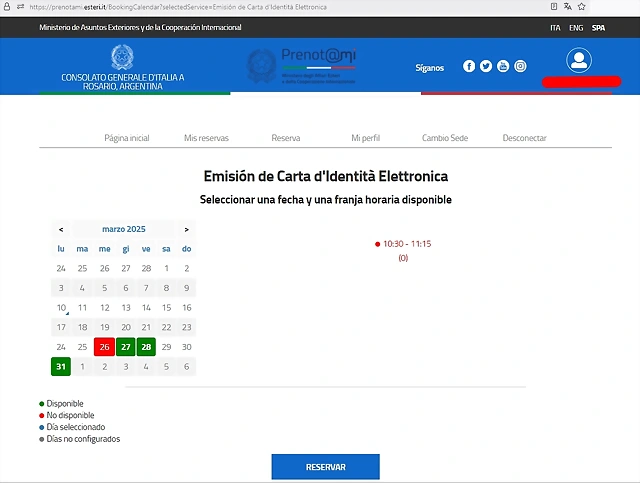Go to next month in calendar
640x483 pixels.
click(x=187, y=229)
